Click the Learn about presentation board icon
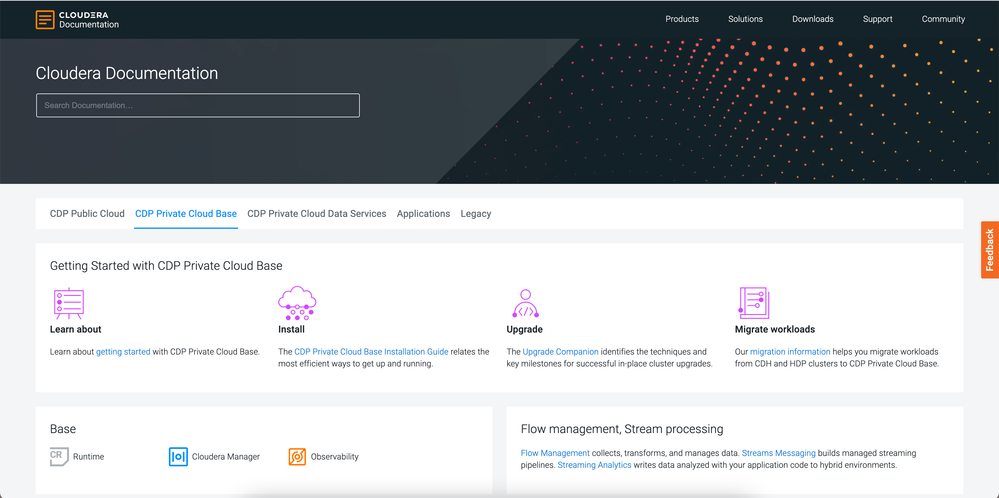The width and height of the screenshot is (999, 498). click(x=69, y=303)
